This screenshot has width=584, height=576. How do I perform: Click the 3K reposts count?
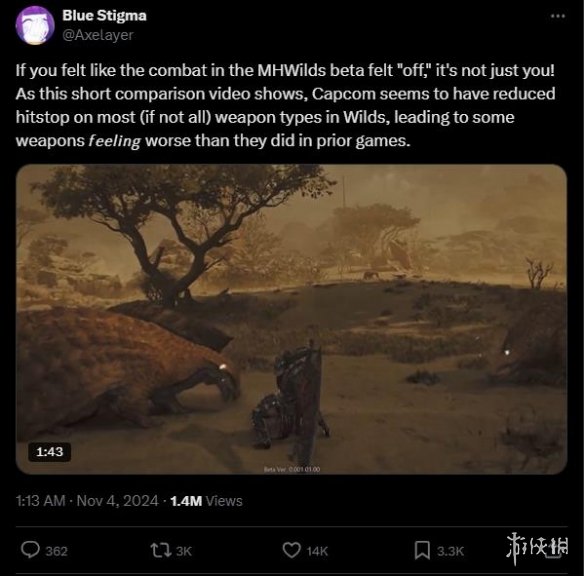pyautogui.click(x=184, y=551)
